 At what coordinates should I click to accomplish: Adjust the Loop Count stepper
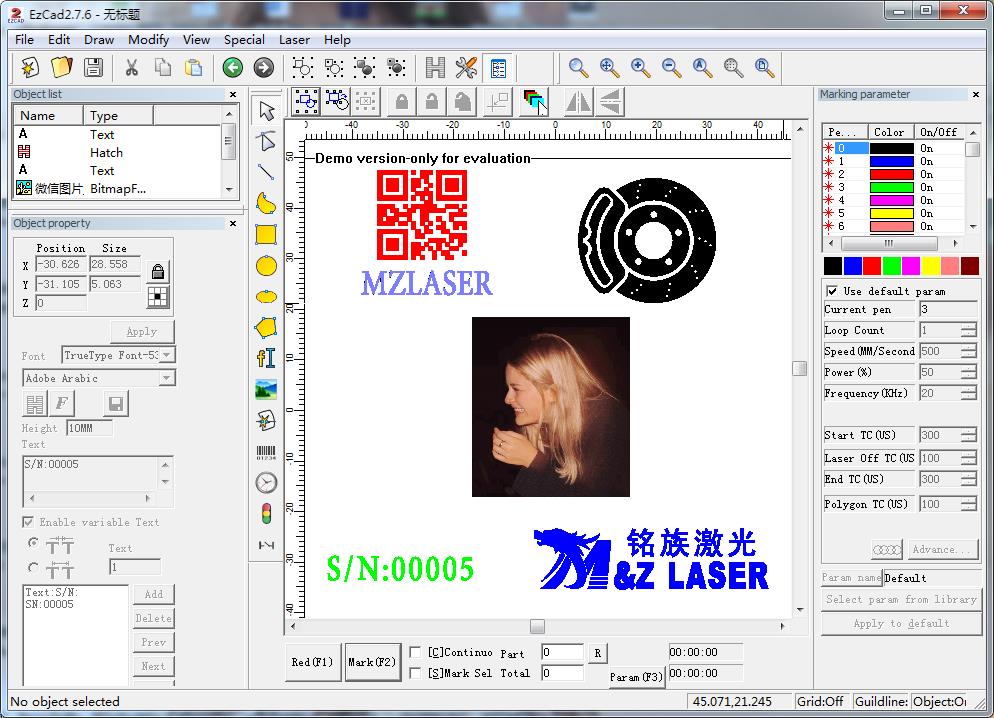pos(969,330)
